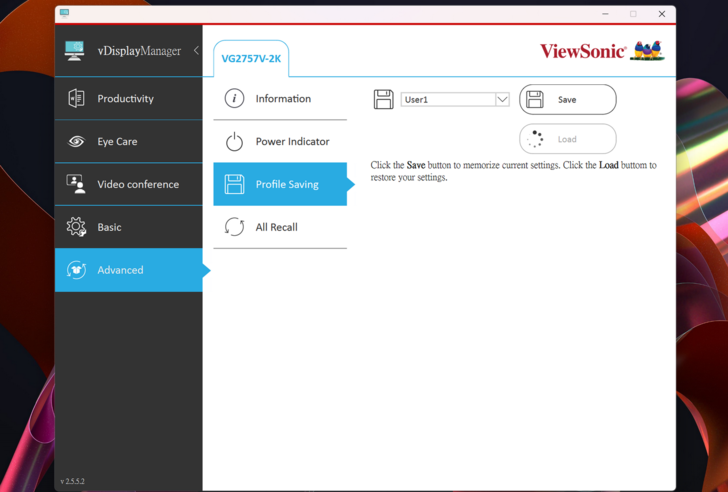Image resolution: width=728 pixels, height=492 pixels.
Task: Click the Advanced sidebar icon
Action: pyautogui.click(x=76, y=270)
